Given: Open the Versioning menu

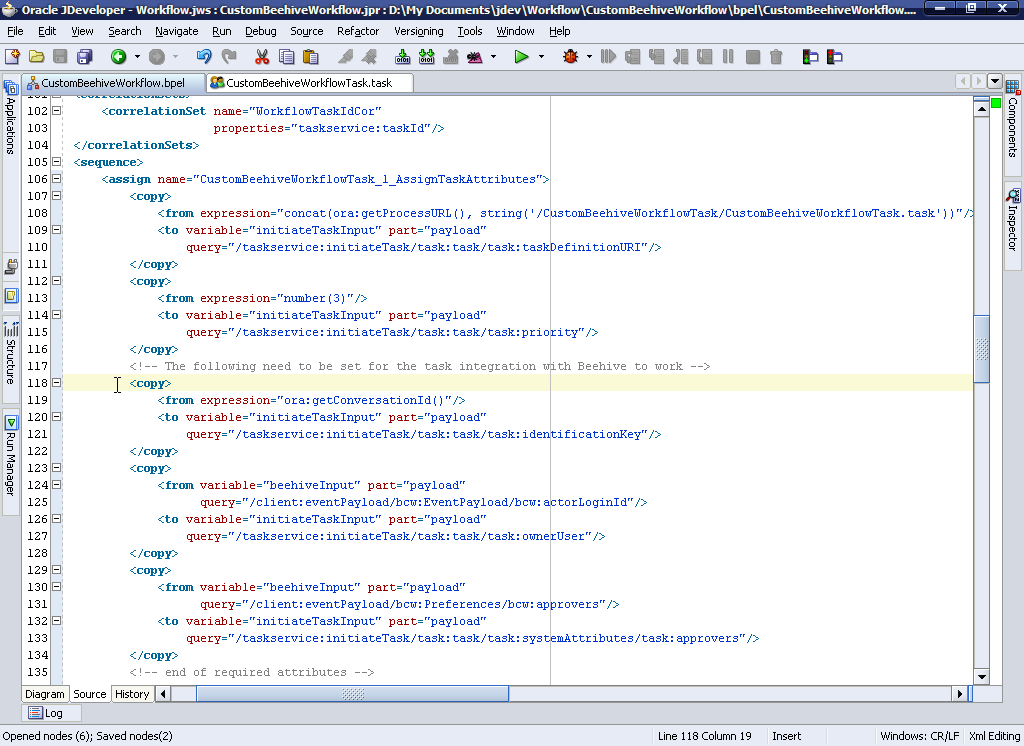Looking at the screenshot, I should 418,31.
